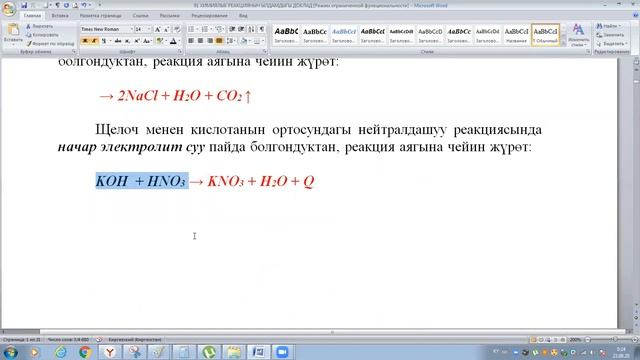The width and height of the screenshot is (640, 360).
Task: Switch to the Вставка tab
Action: pos(60,16)
